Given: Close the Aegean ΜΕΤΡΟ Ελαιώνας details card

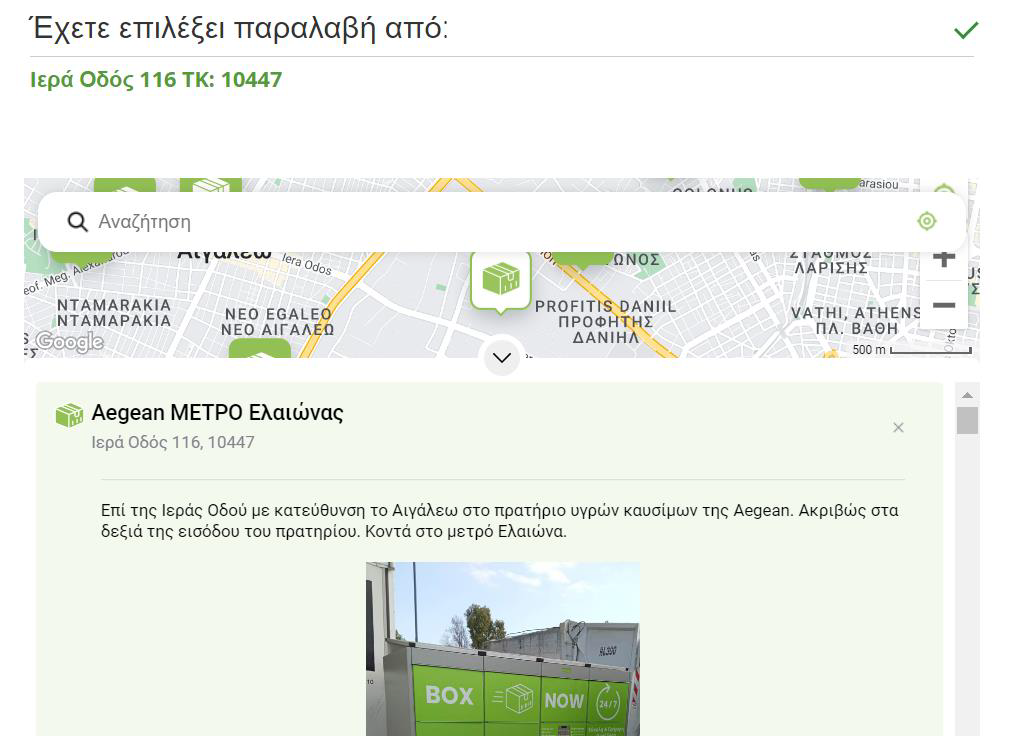Looking at the screenshot, I should pos(898,428).
